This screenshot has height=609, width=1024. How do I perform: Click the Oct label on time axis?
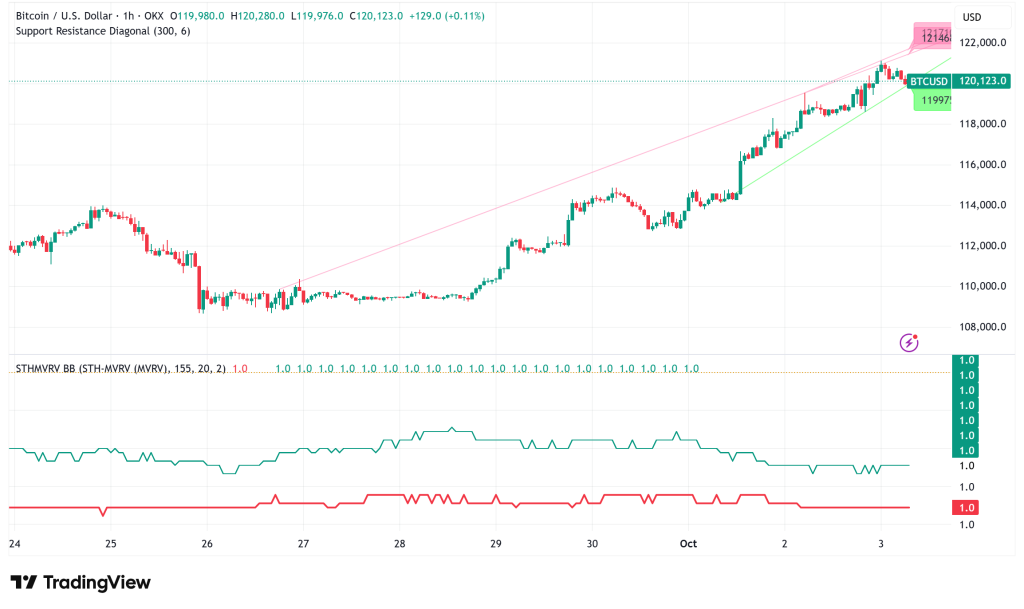[x=688, y=544]
